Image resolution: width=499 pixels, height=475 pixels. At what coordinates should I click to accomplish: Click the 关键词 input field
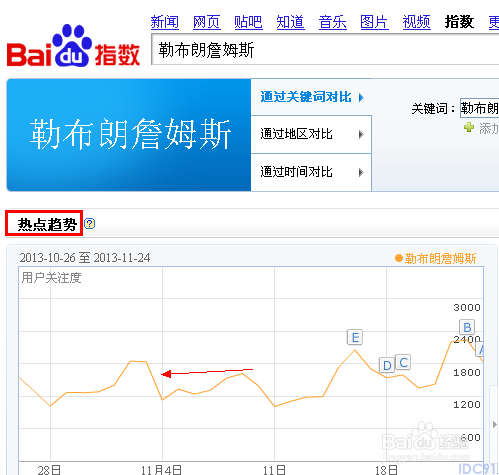point(479,108)
